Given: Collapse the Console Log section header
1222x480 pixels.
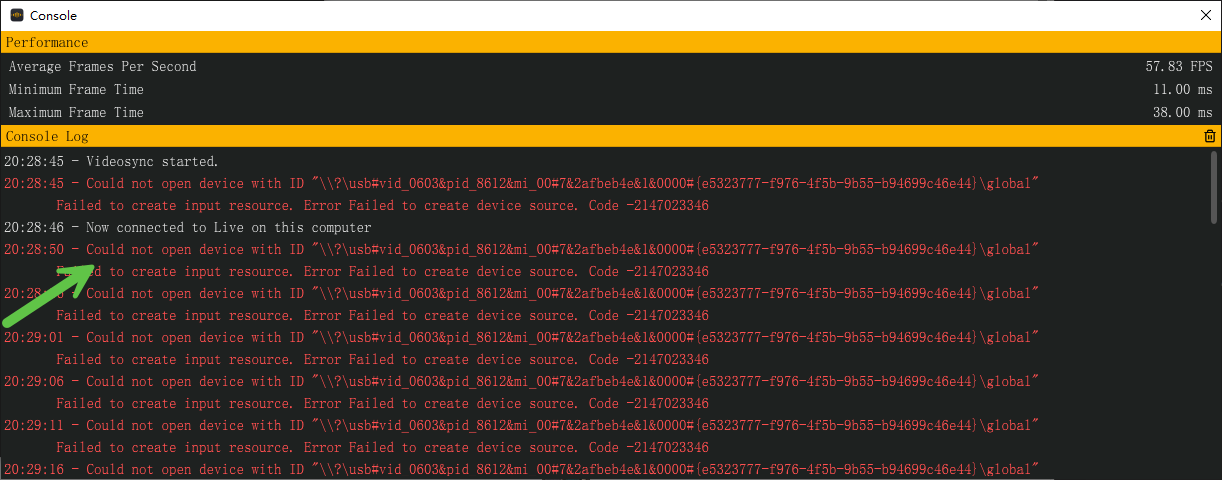Looking at the screenshot, I should (47, 136).
